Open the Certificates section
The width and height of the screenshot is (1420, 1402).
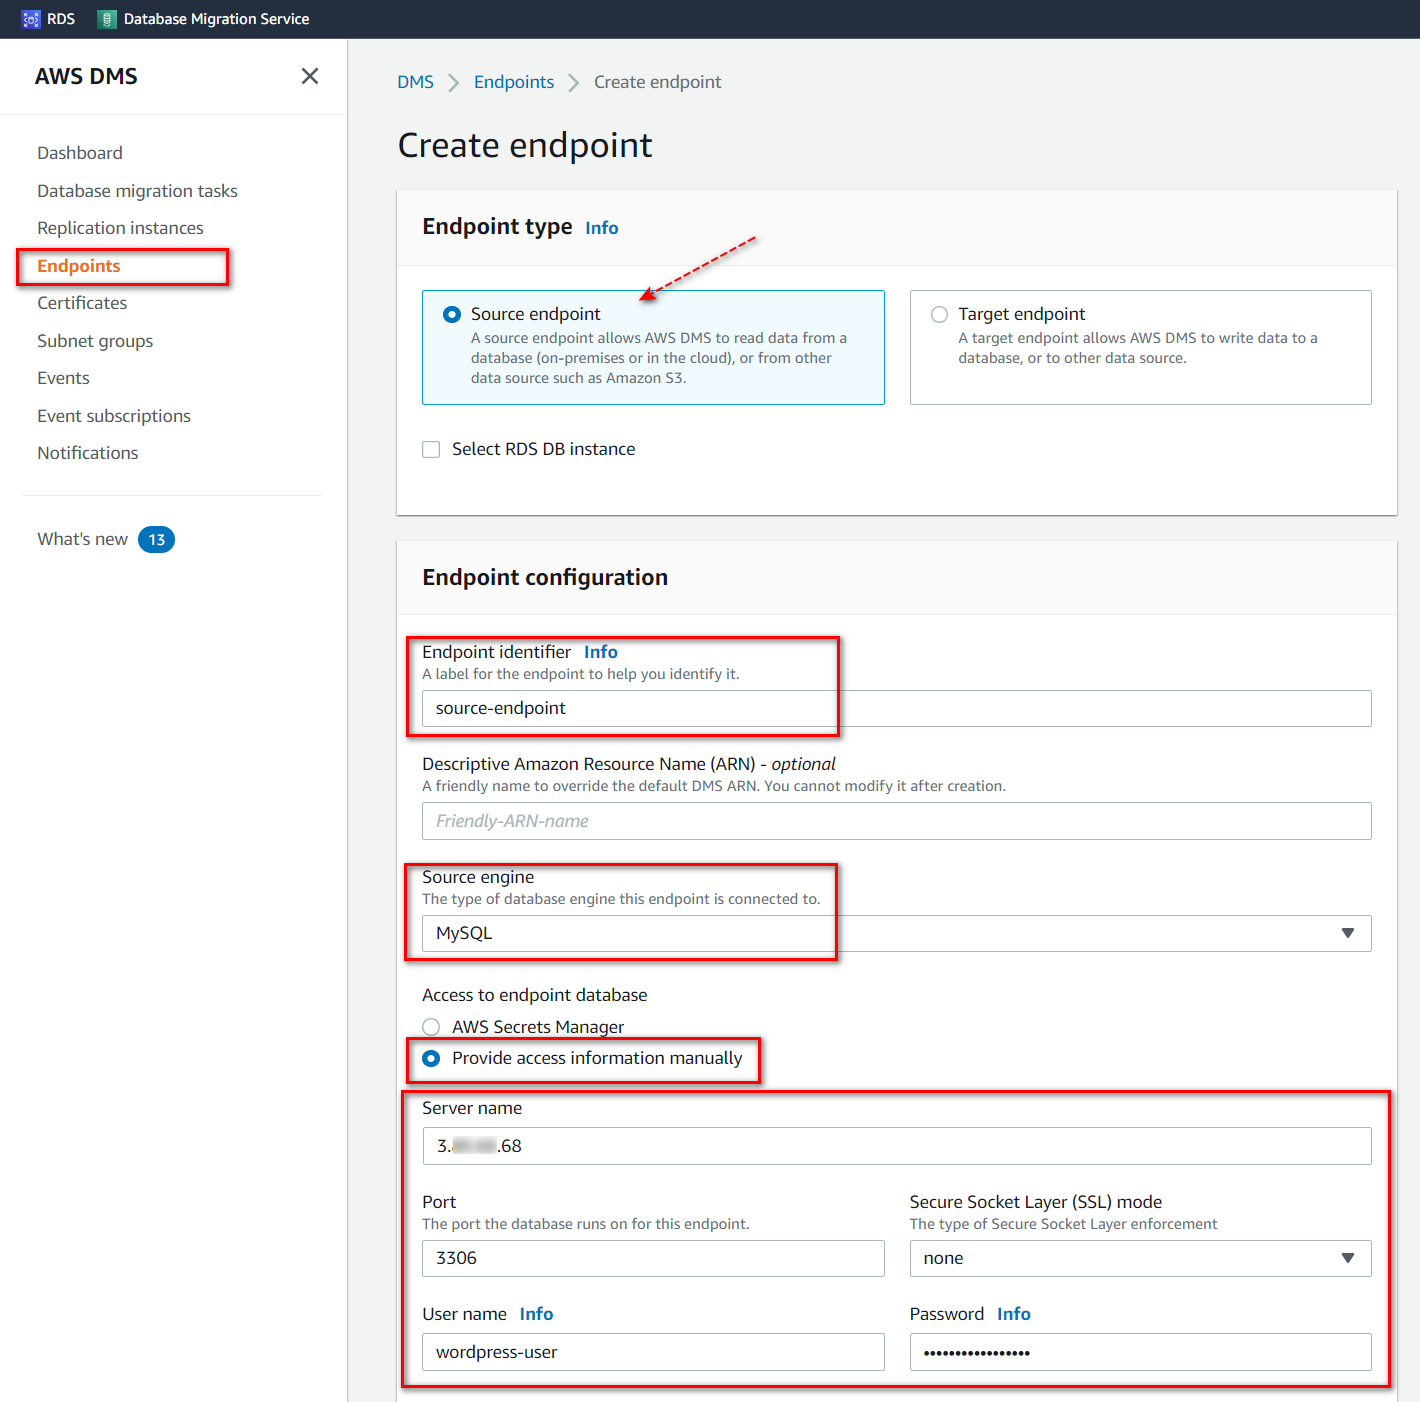[x=82, y=303]
